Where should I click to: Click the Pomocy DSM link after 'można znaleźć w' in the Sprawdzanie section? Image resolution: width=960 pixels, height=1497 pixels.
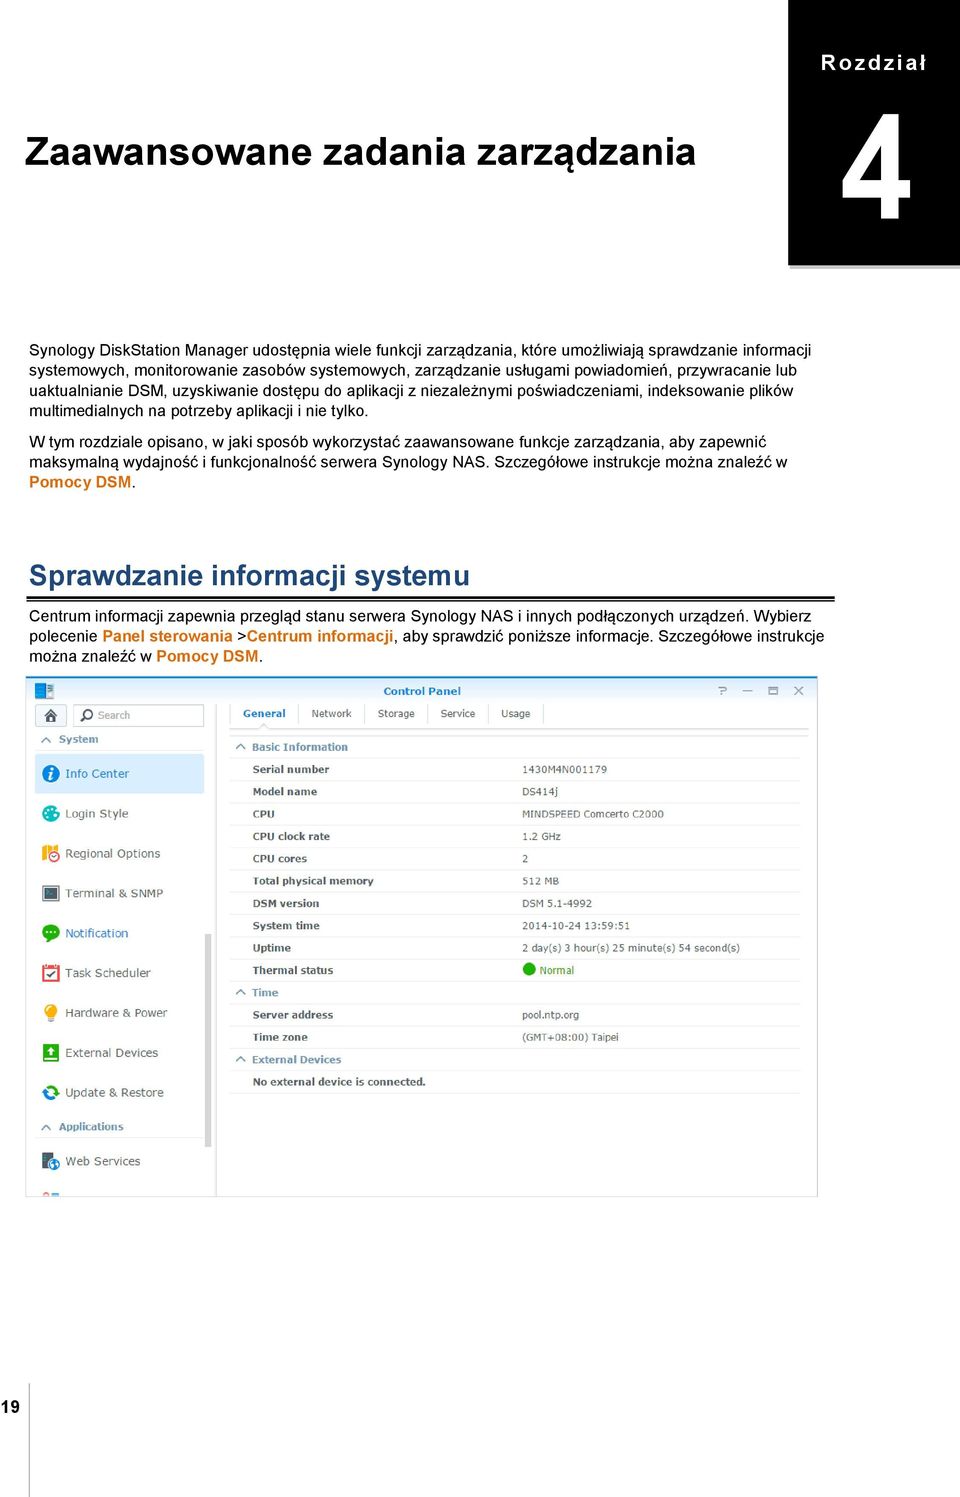[x=207, y=656]
